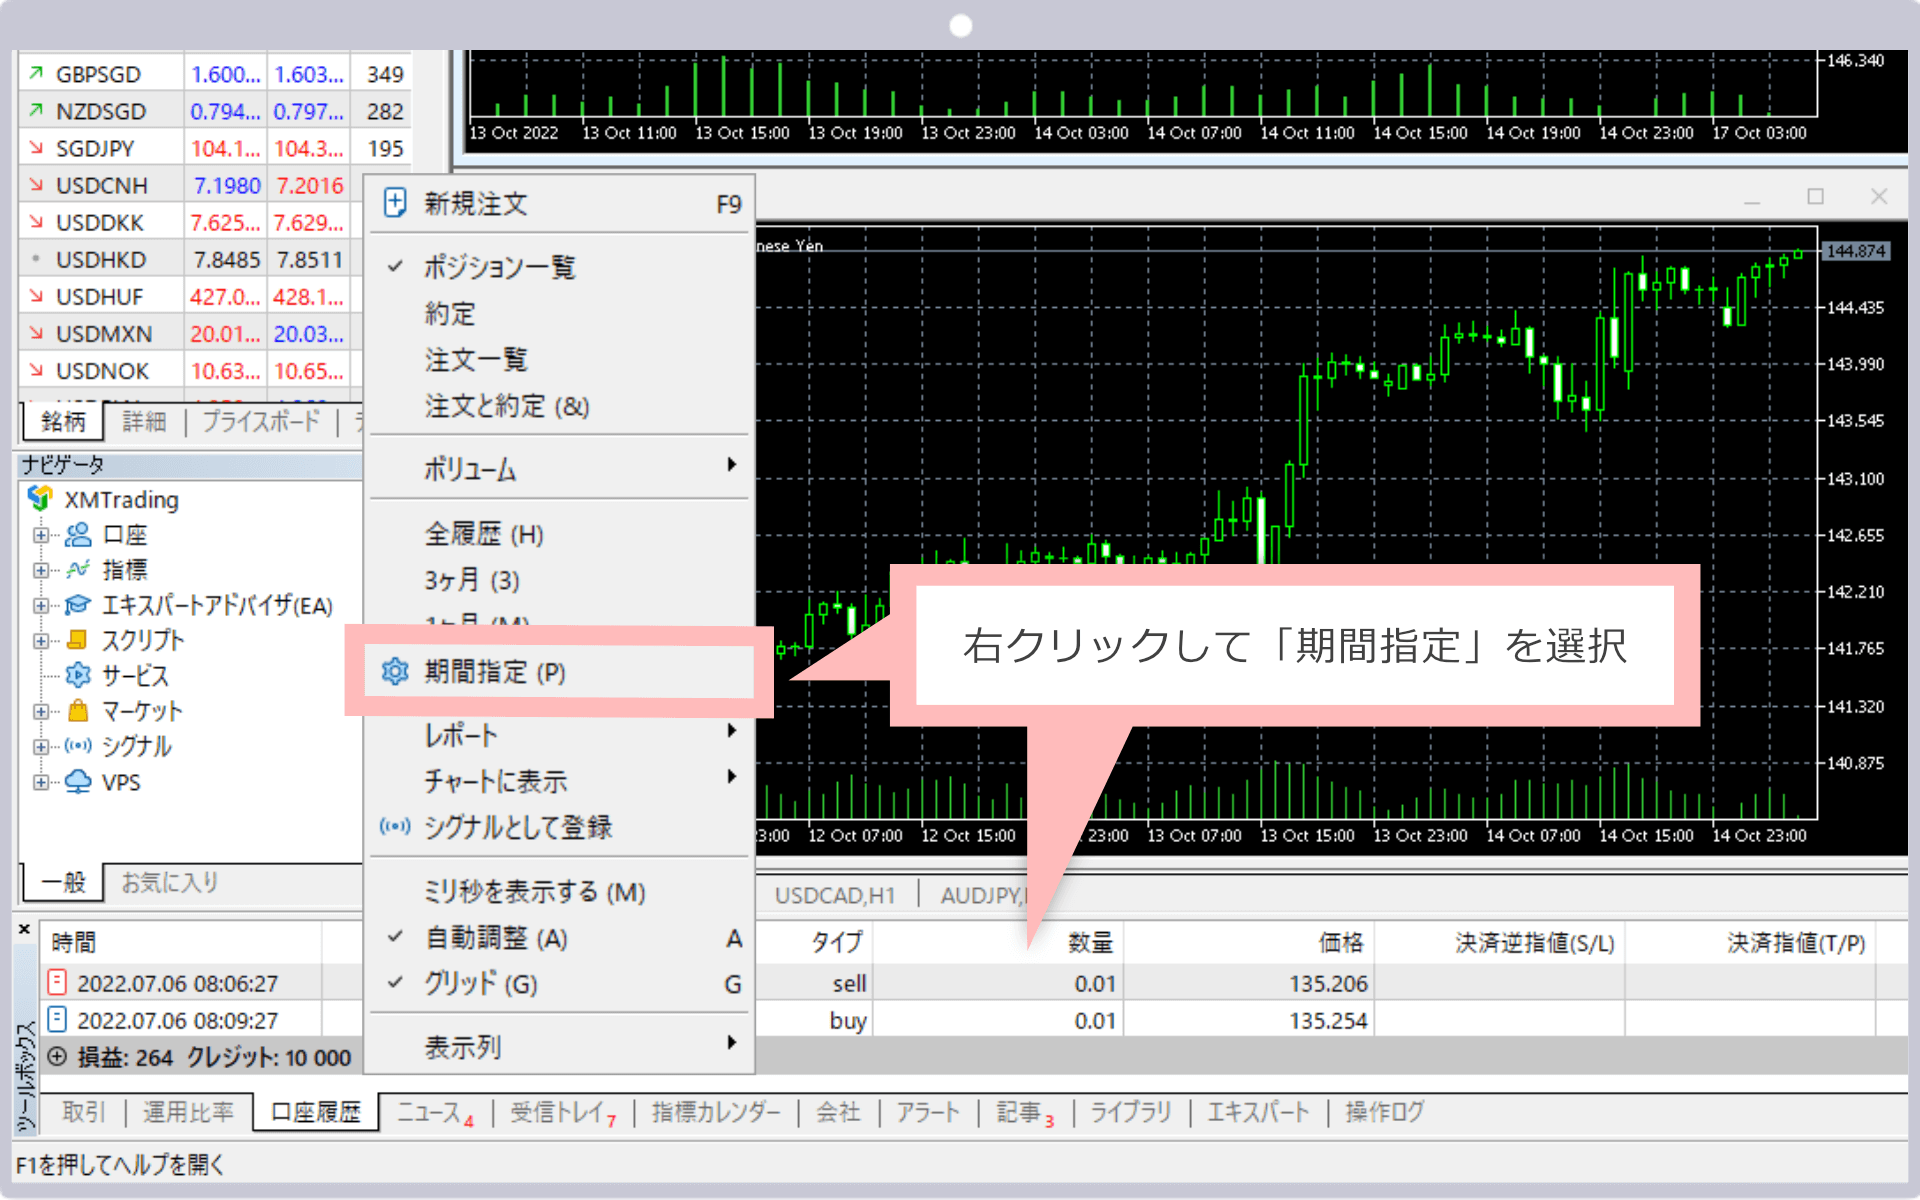Expand the 口座 tree node
Screen dimensions: 1920x1200
[x=40, y=535]
